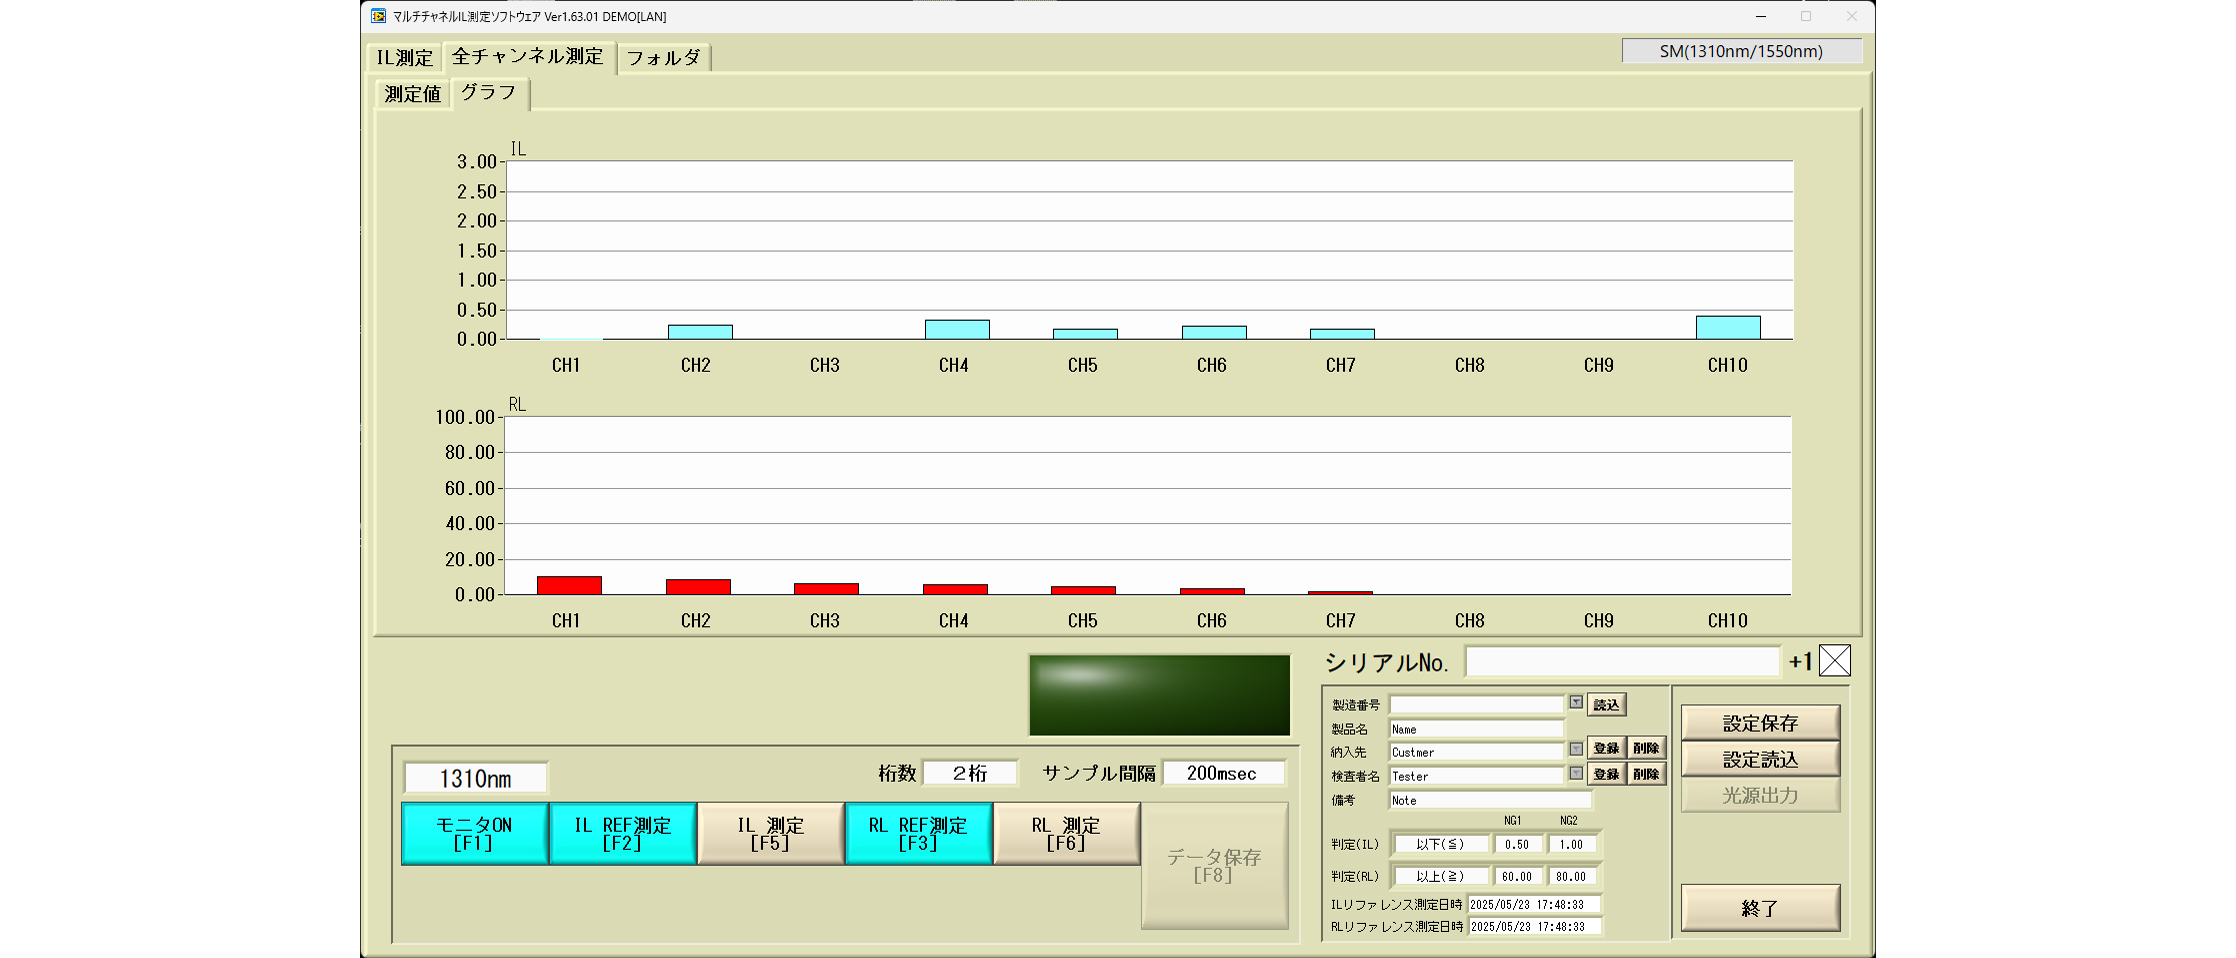The width and height of the screenshot is (2236, 958).
Task: Click the ILリファレンス測定日時 timestamp field
Action: click(1534, 904)
